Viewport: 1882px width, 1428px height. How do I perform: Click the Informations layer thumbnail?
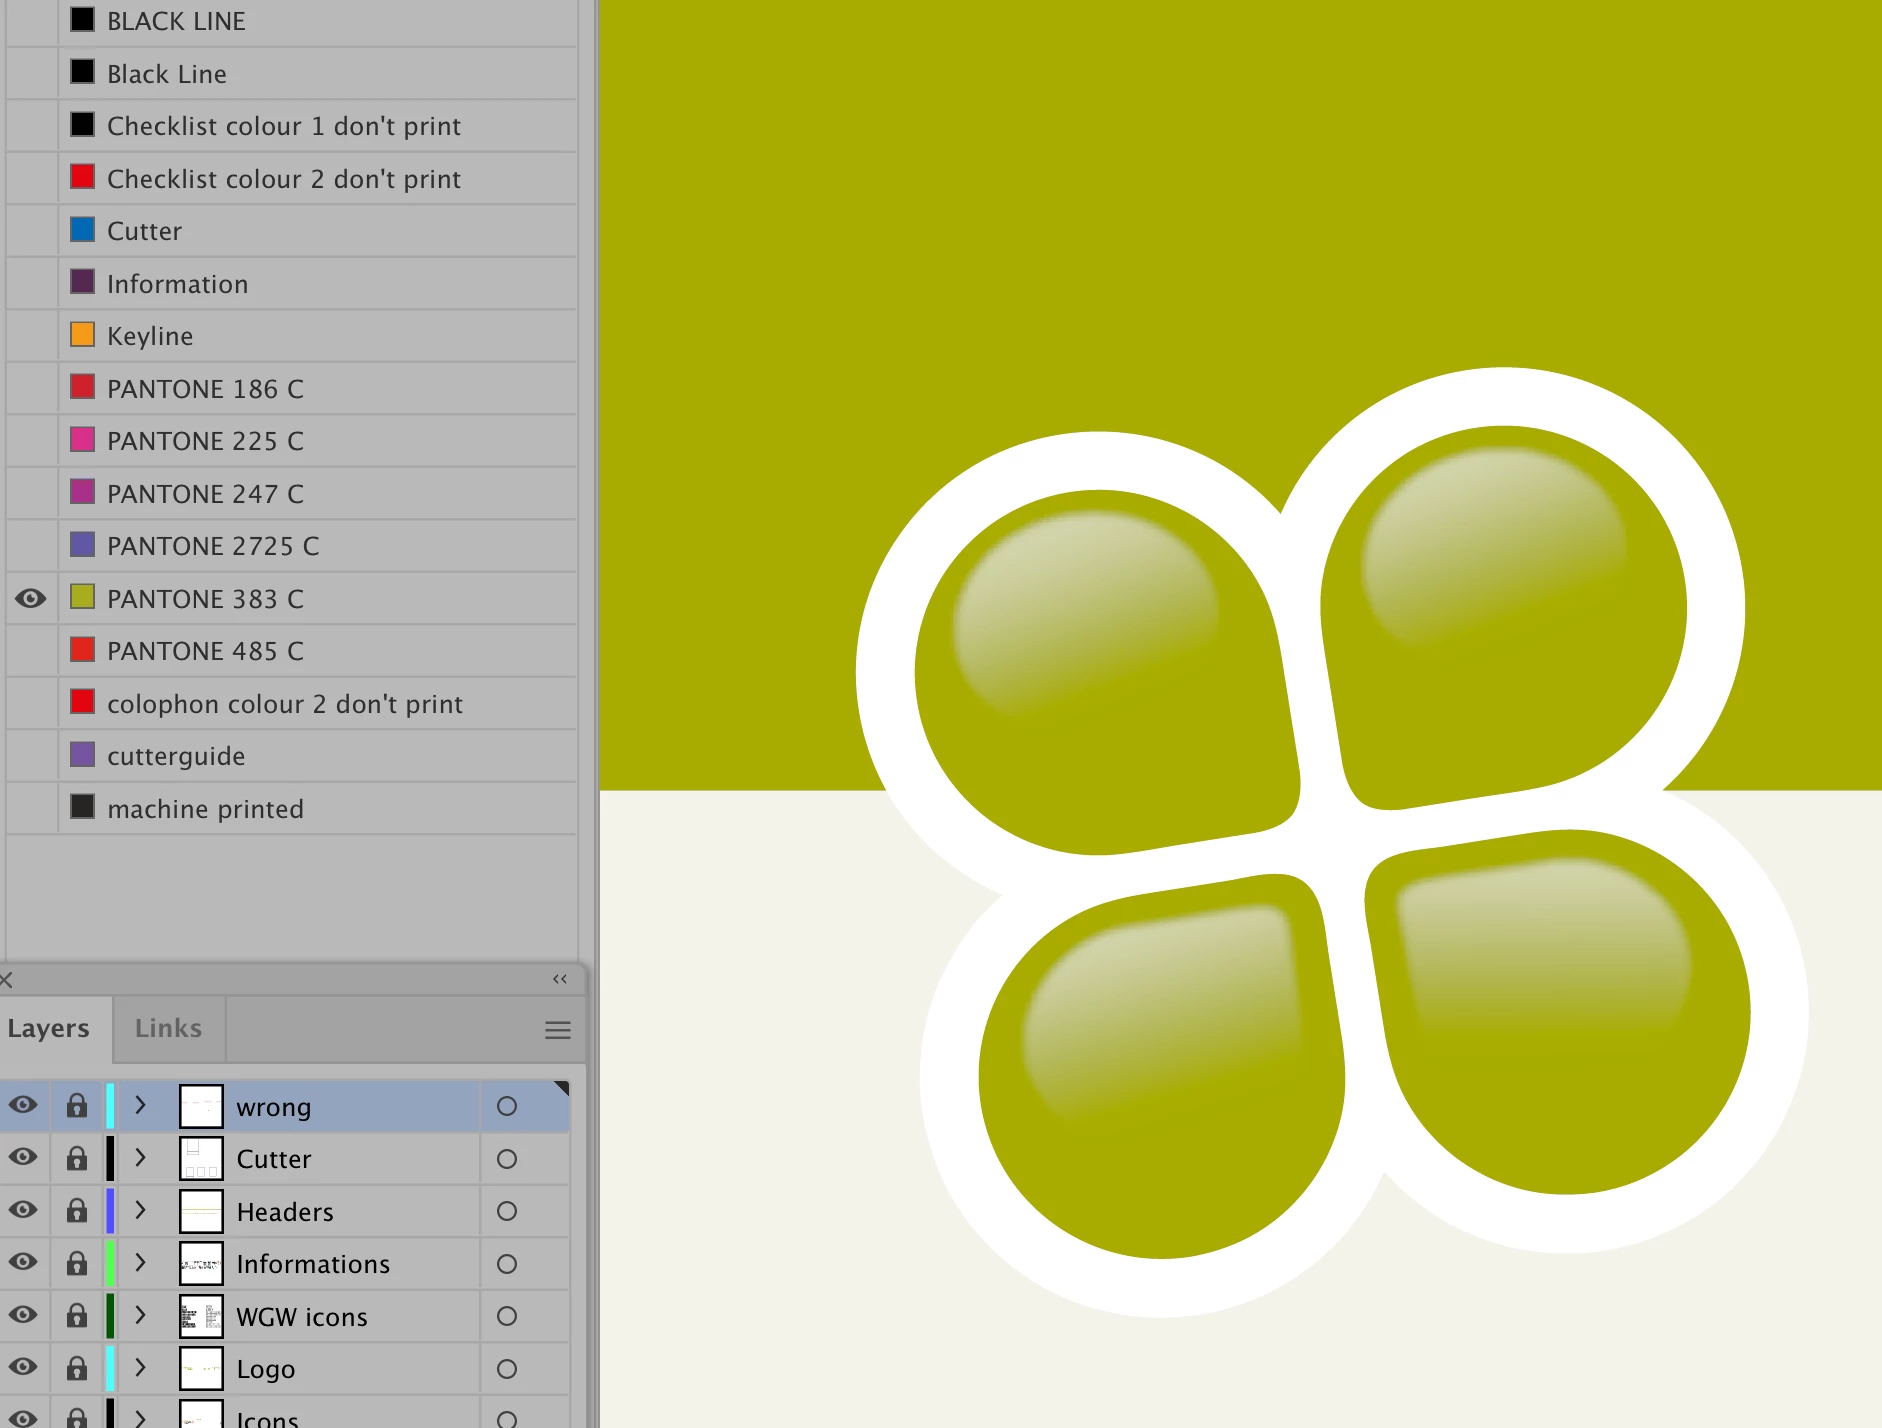coord(201,1264)
